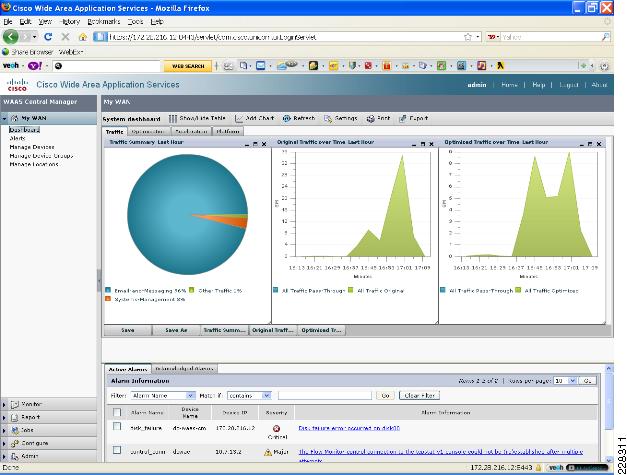This screenshot has width=627, height=475.
Task: Go to the browser Home icon
Action: coord(83,37)
